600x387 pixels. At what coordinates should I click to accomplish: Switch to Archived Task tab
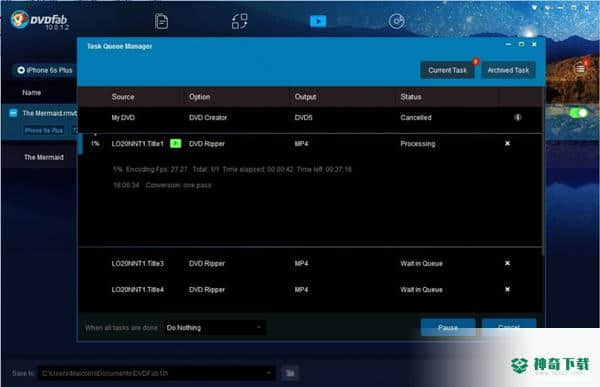(x=508, y=70)
